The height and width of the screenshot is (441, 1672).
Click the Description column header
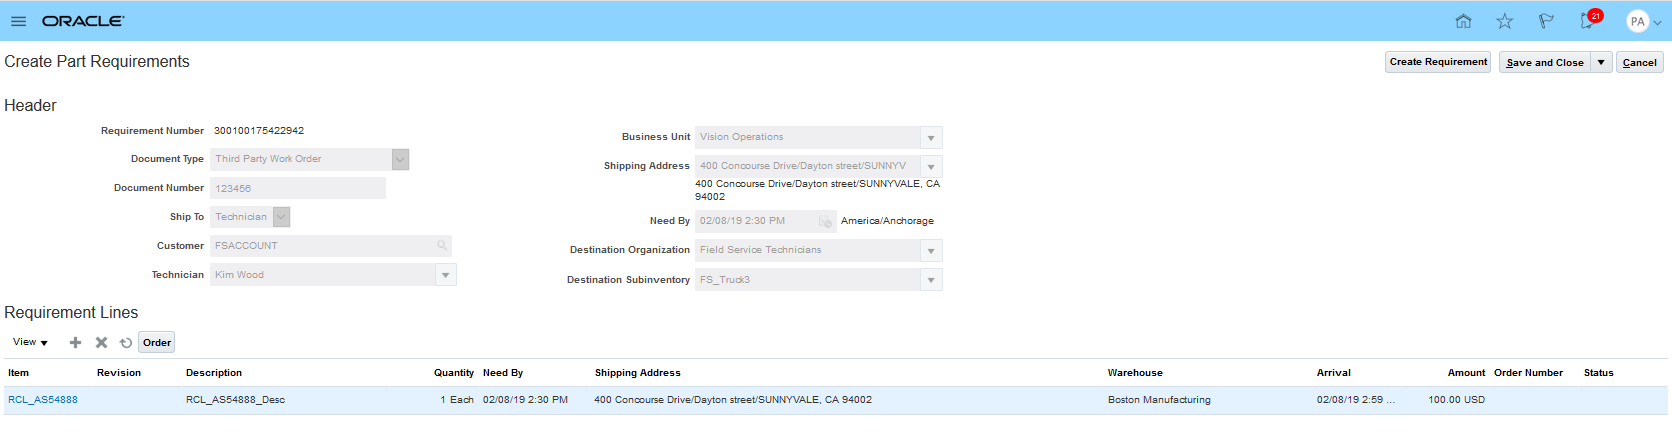coord(214,373)
